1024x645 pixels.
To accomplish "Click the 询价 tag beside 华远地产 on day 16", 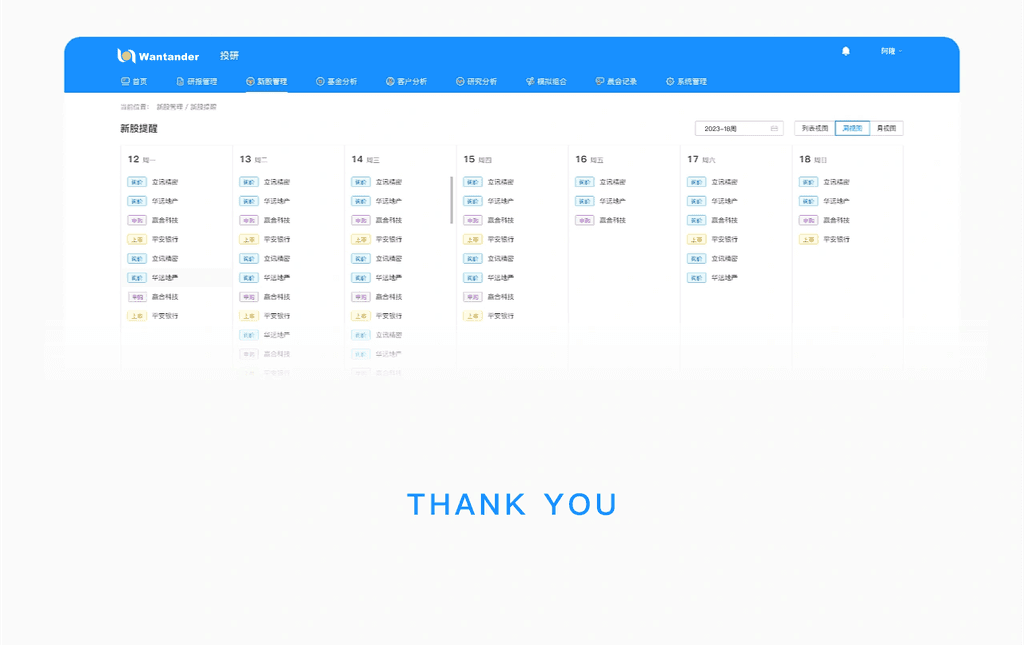I will tap(584, 201).
